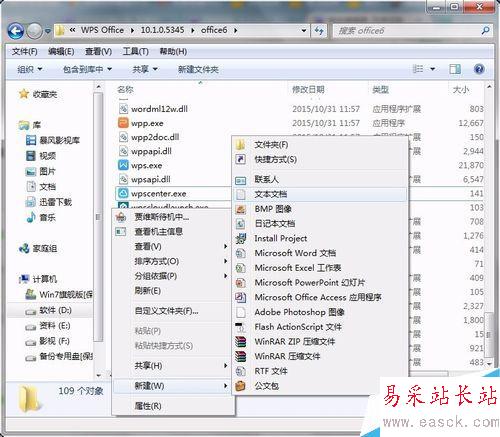The width and height of the screenshot is (500, 437).
Task: Click the Back navigation arrow
Action: pos(15,31)
